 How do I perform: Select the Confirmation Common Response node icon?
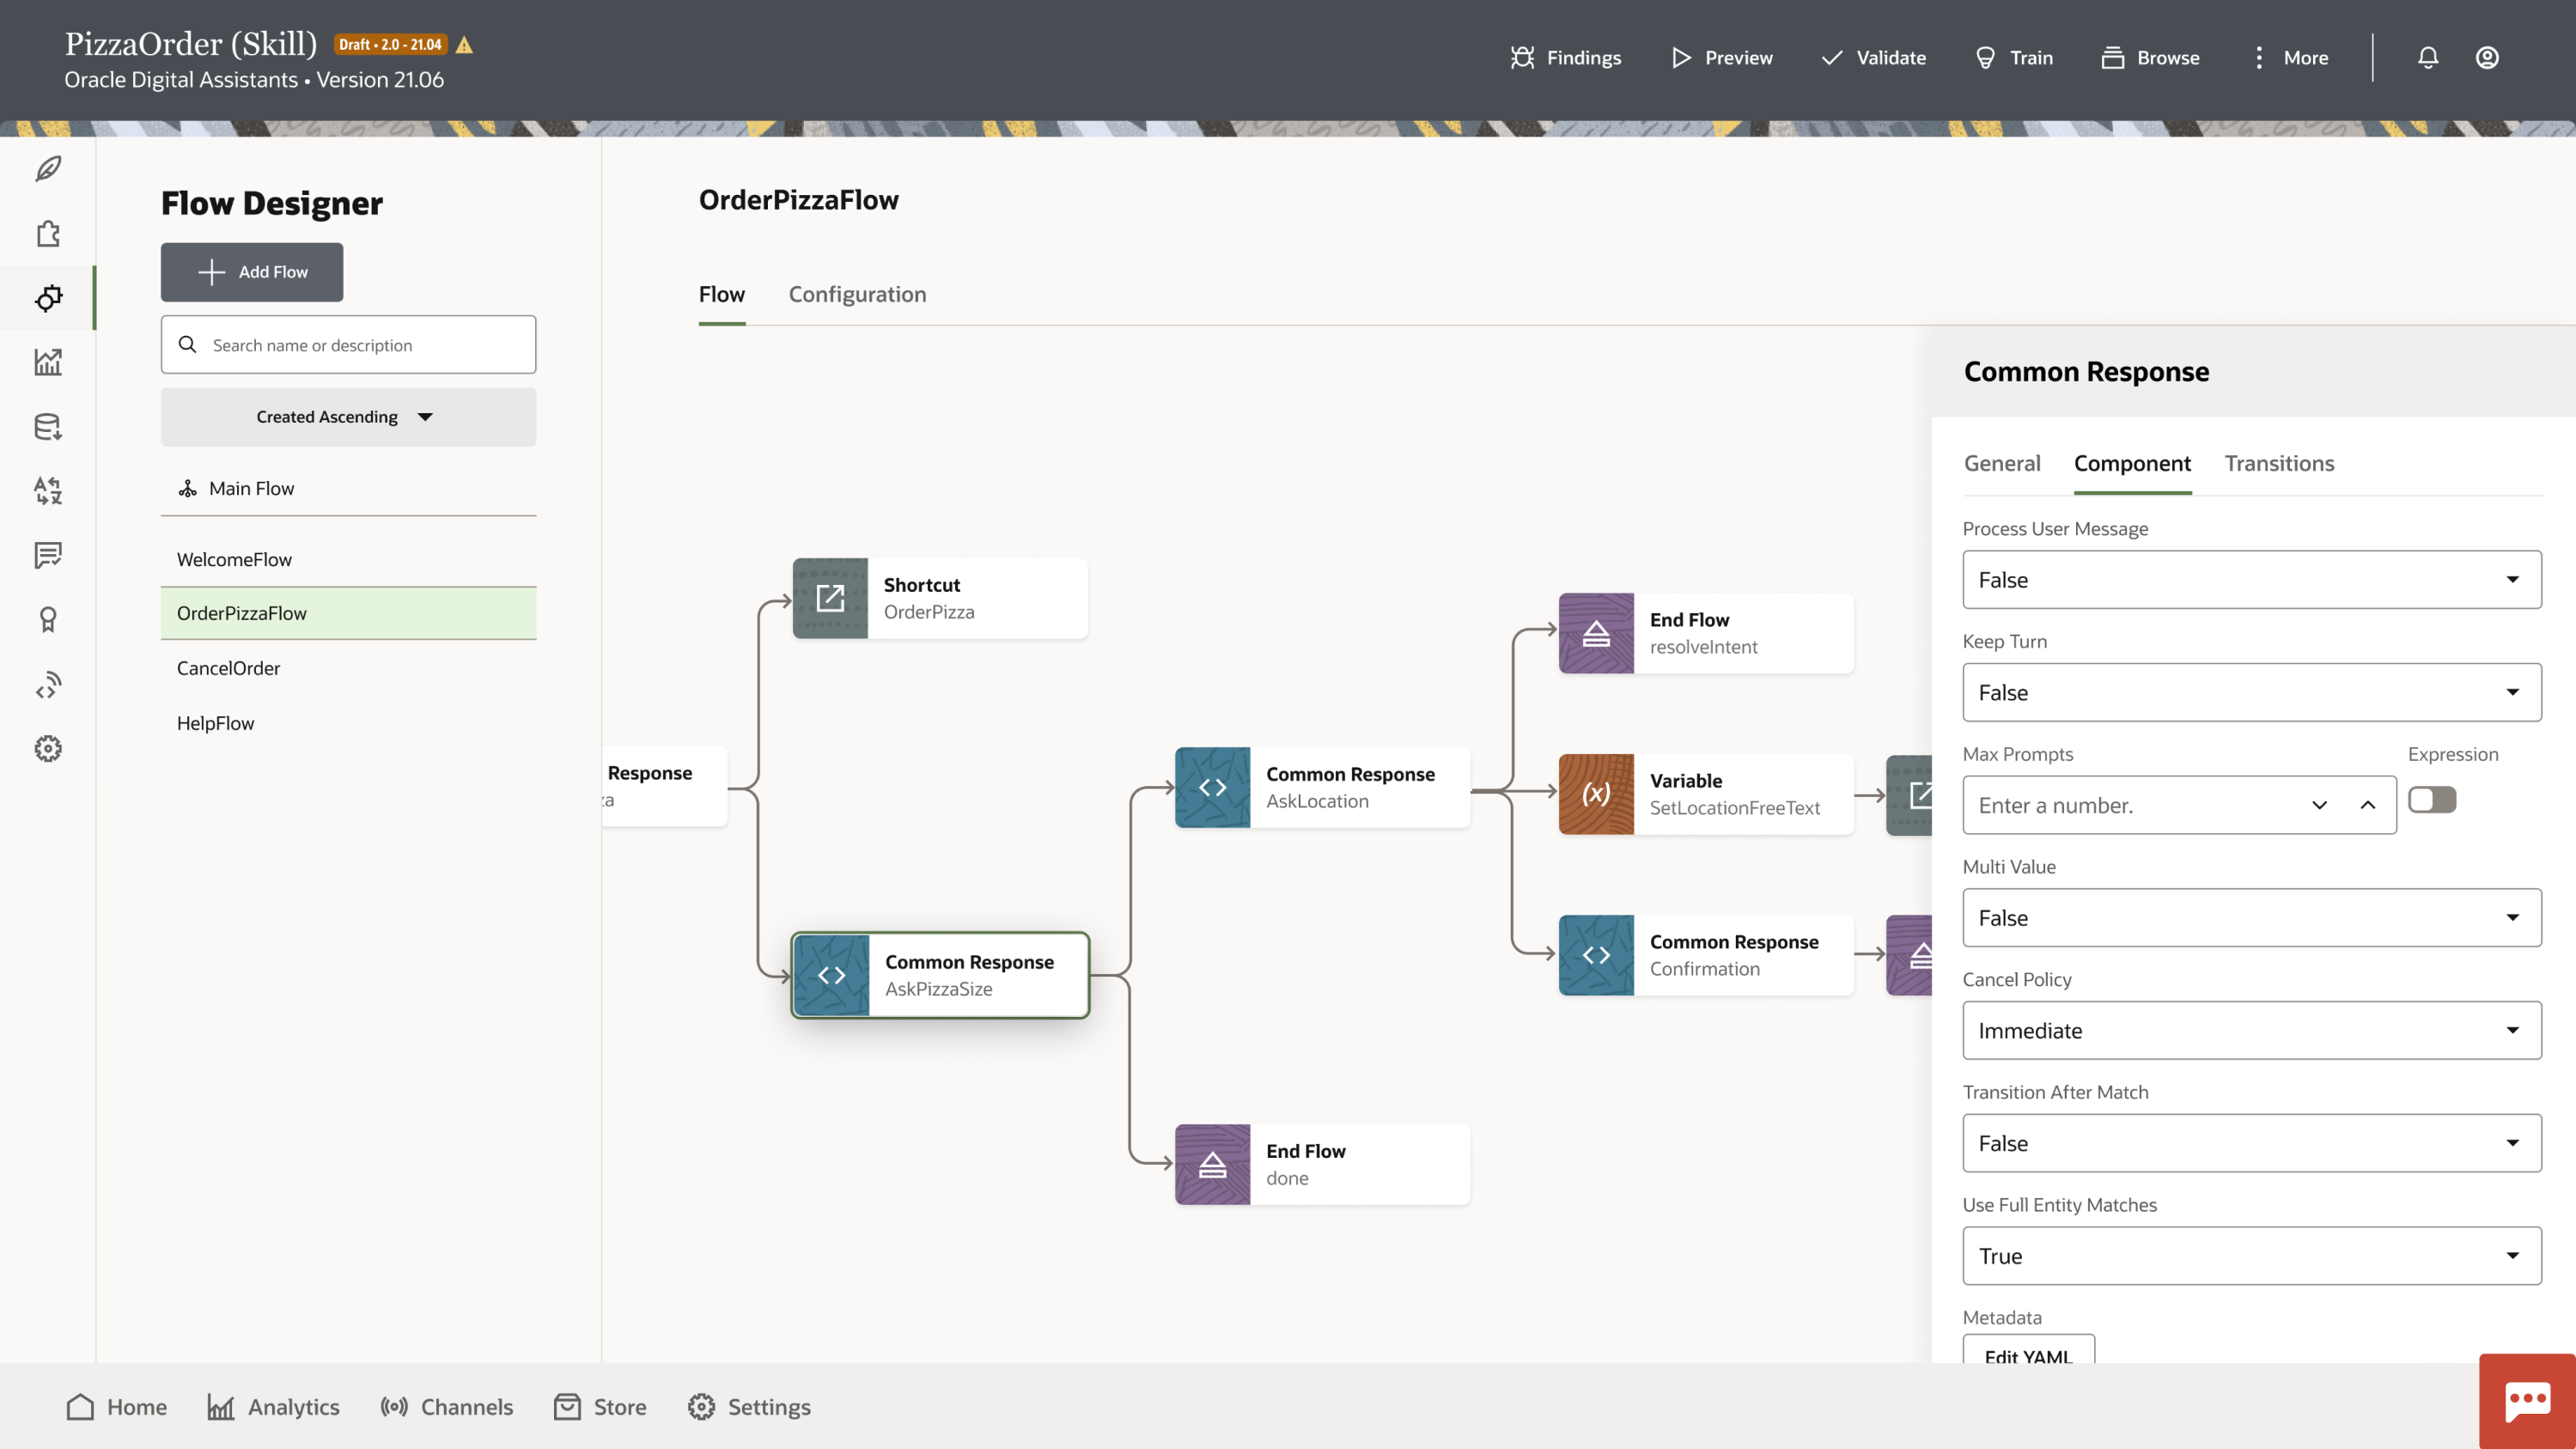(1596, 955)
